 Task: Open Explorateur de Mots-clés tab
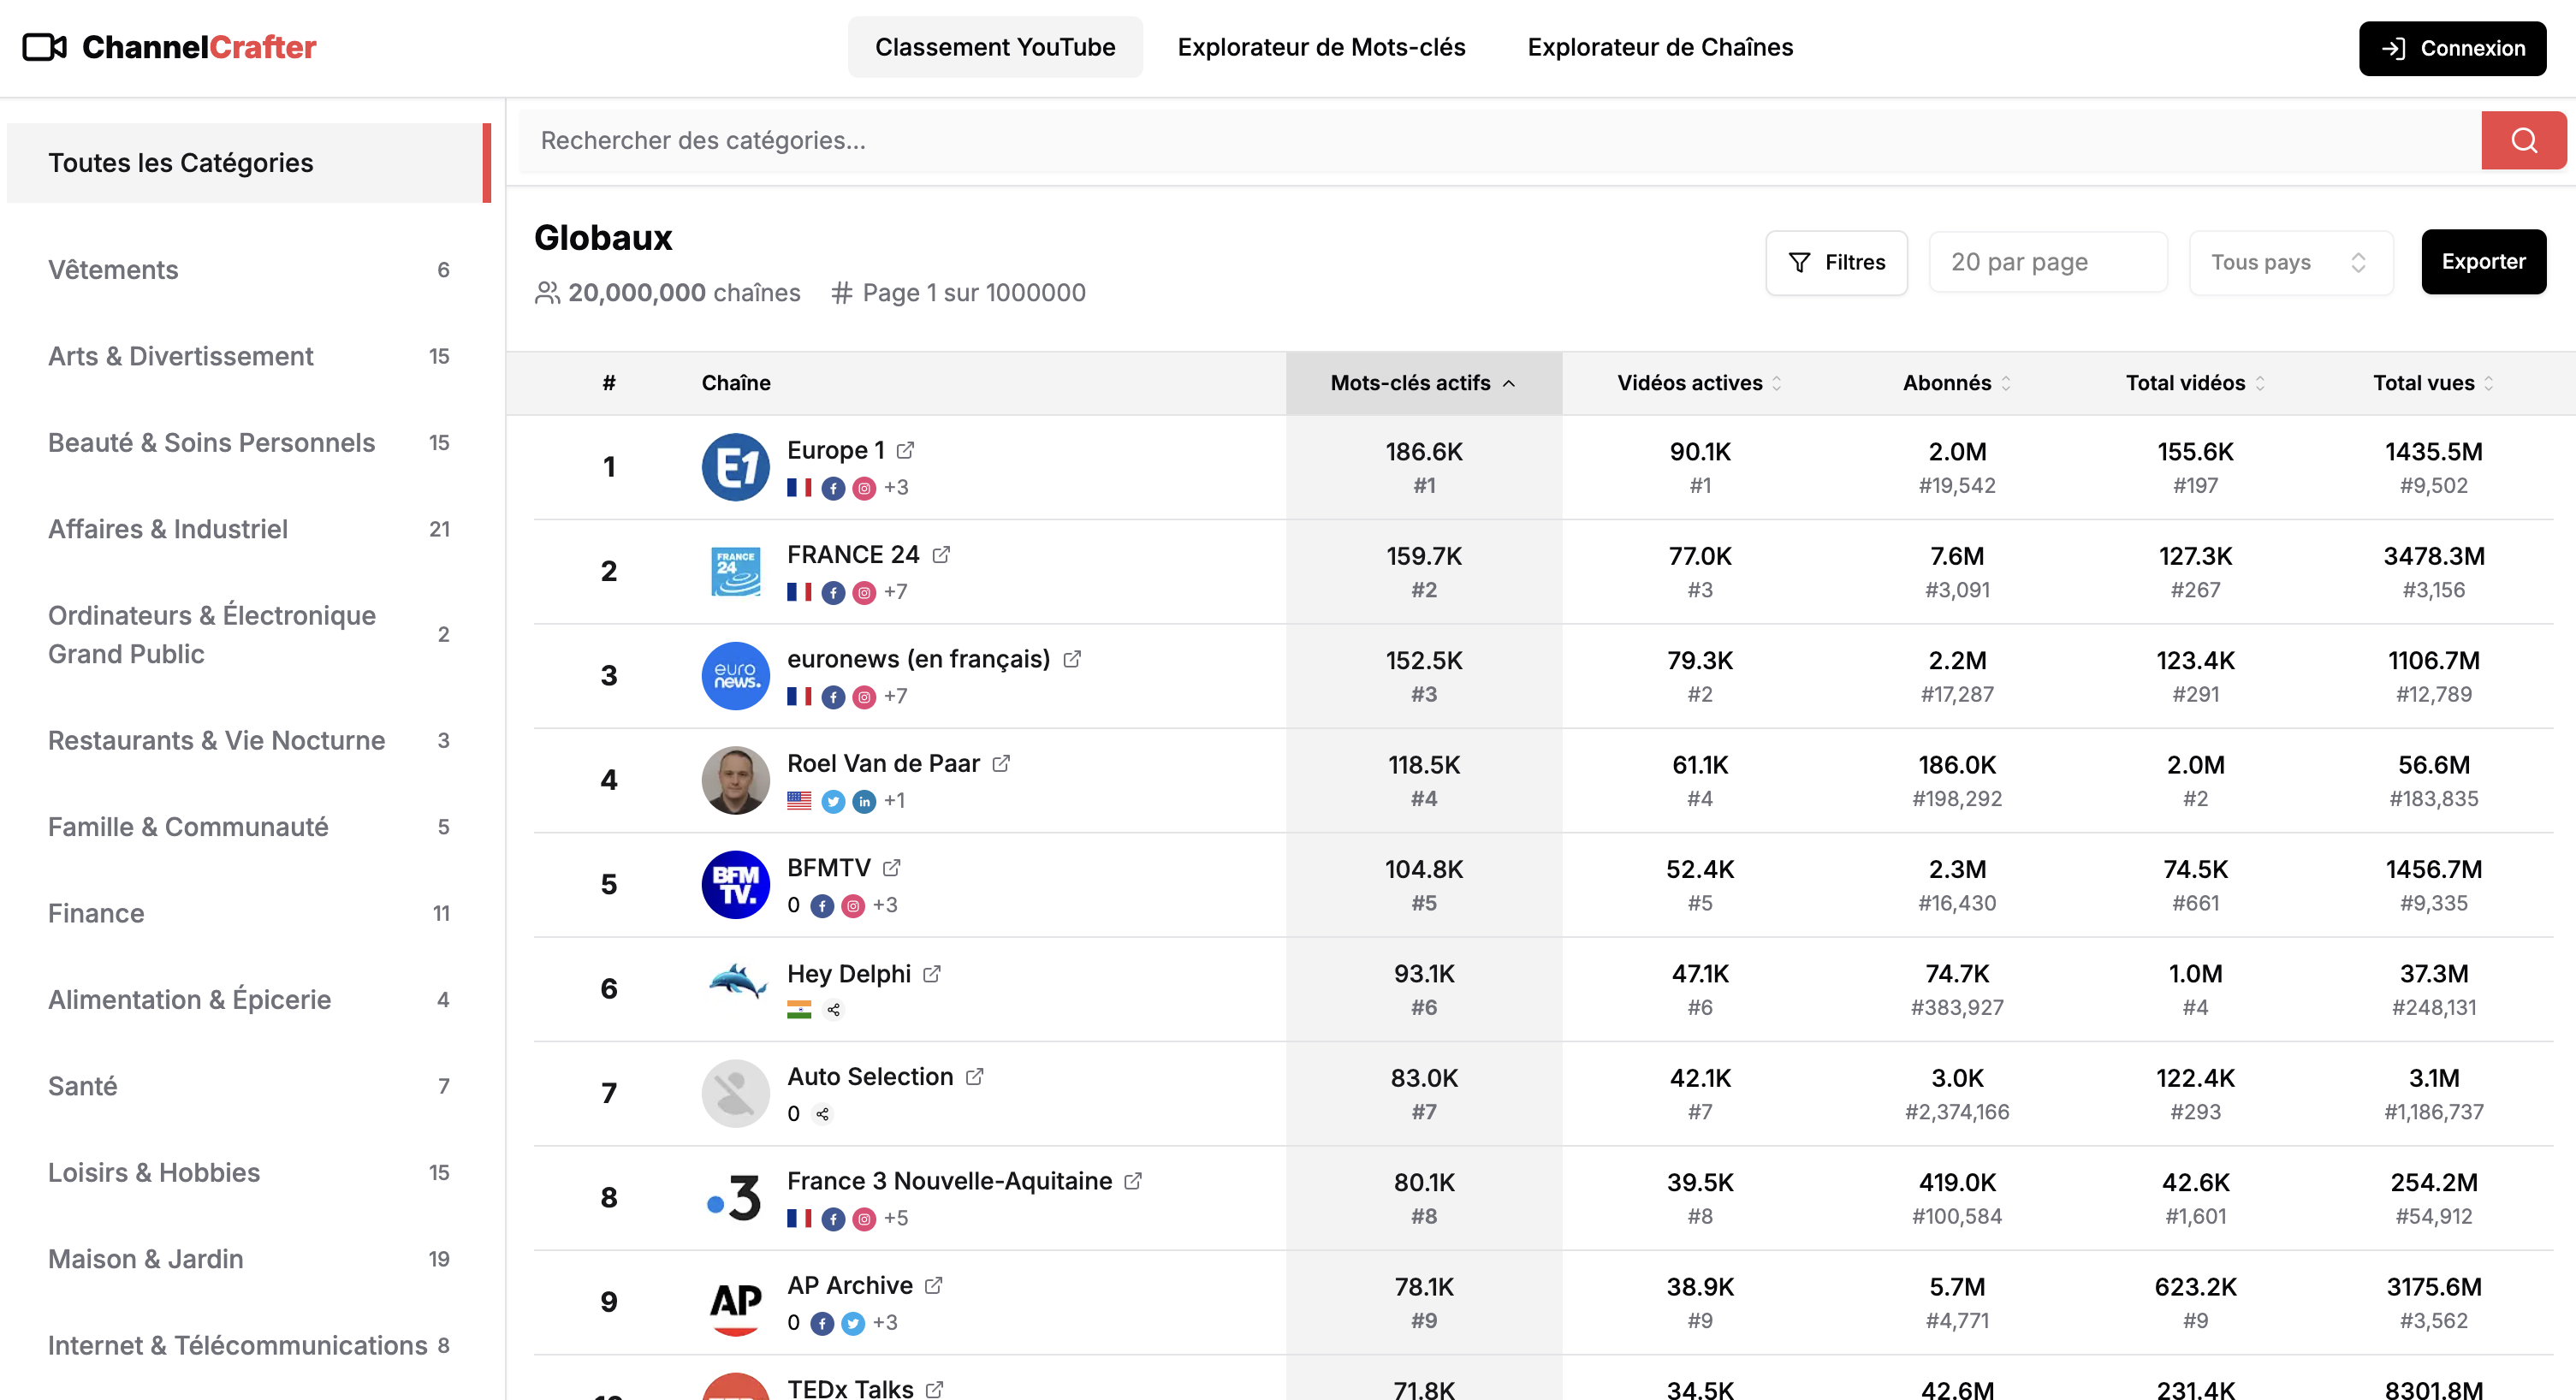[1321, 47]
